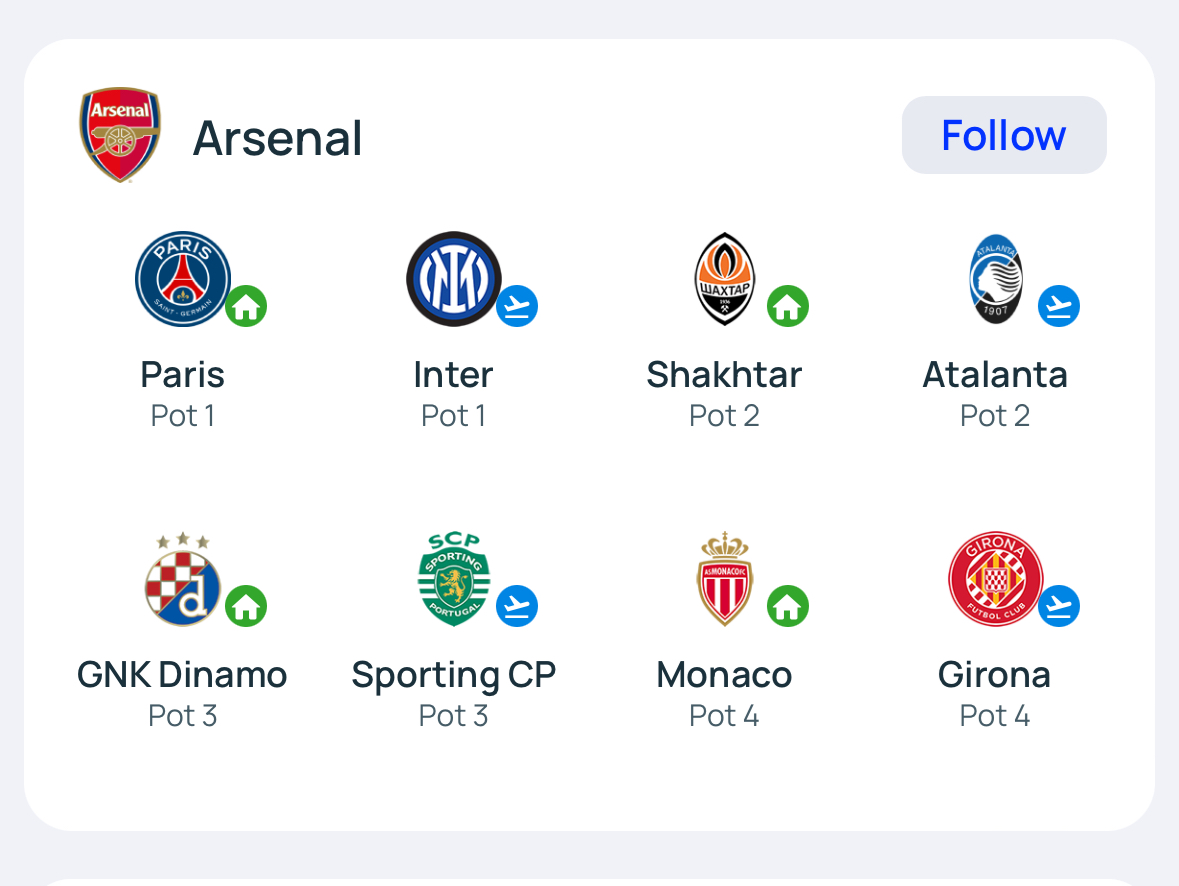1179x886 pixels.
Task: Click the Monaco club crest
Action: point(724,580)
